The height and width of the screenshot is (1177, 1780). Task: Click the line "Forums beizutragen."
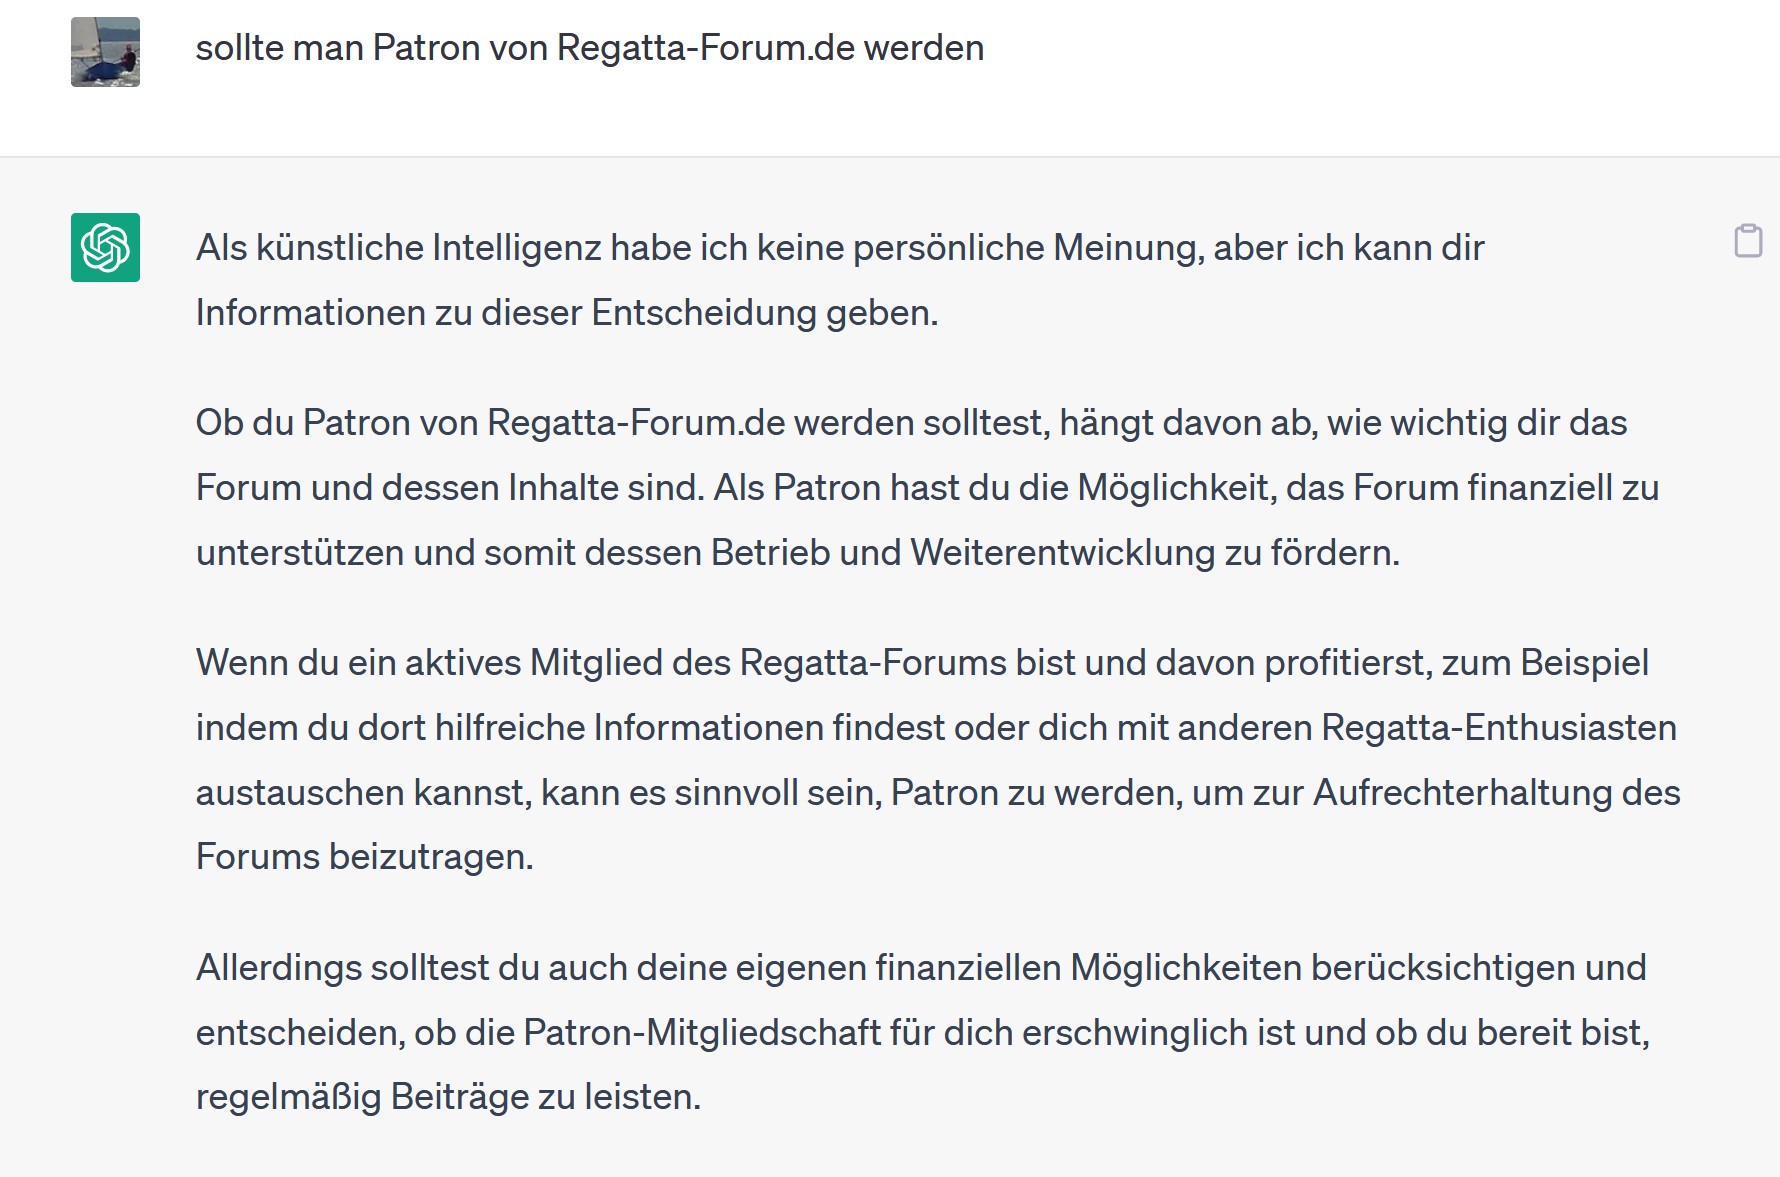point(365,857)
